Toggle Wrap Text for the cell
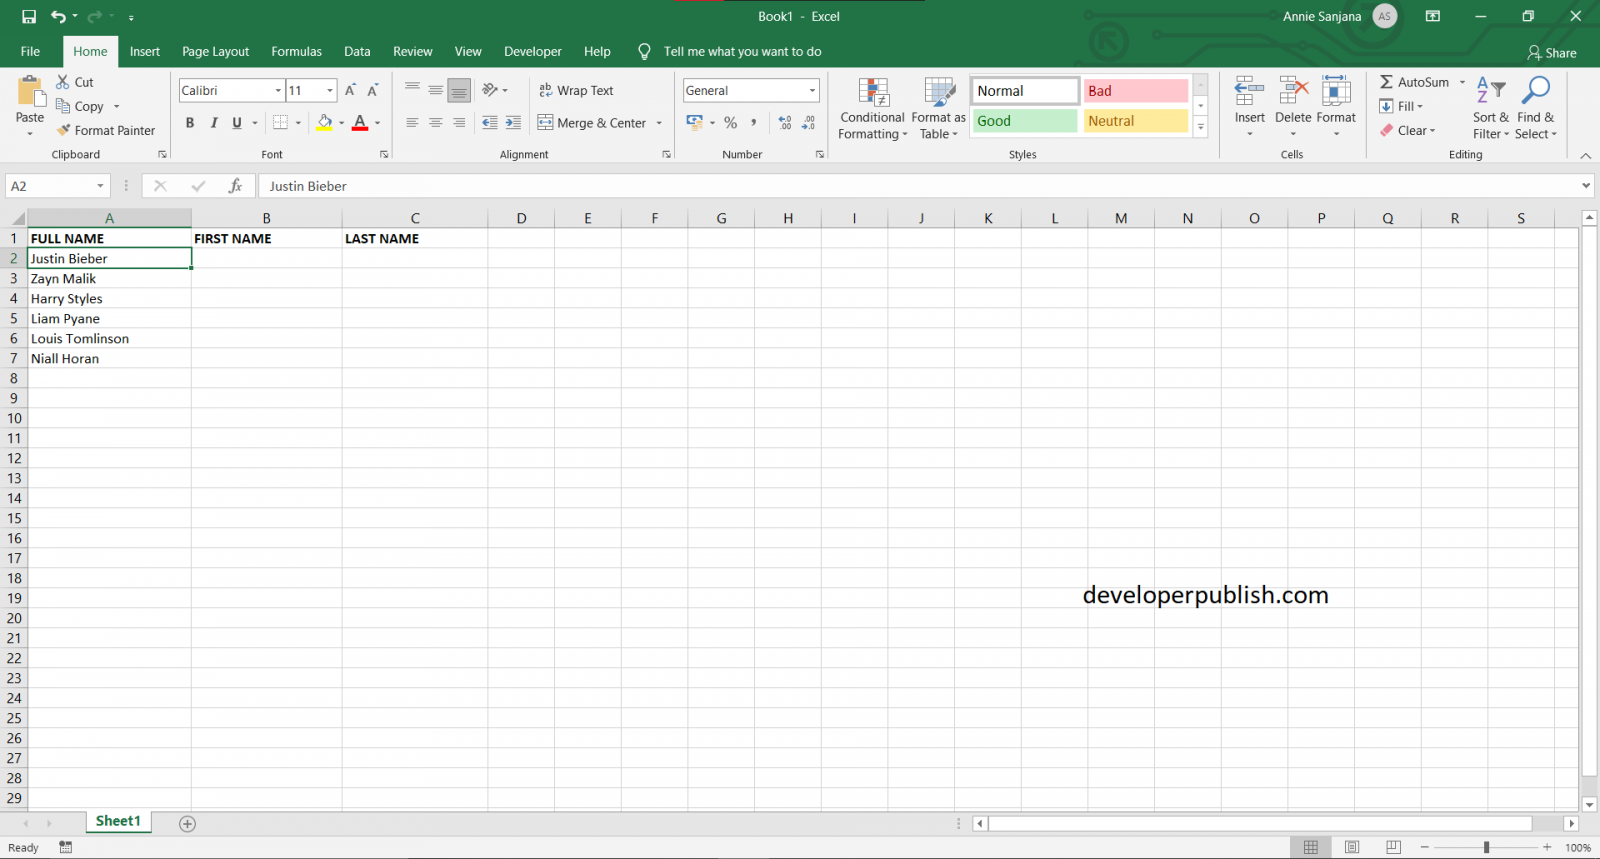The width and height of the screenshot is (1600, 859). [576, 91]
